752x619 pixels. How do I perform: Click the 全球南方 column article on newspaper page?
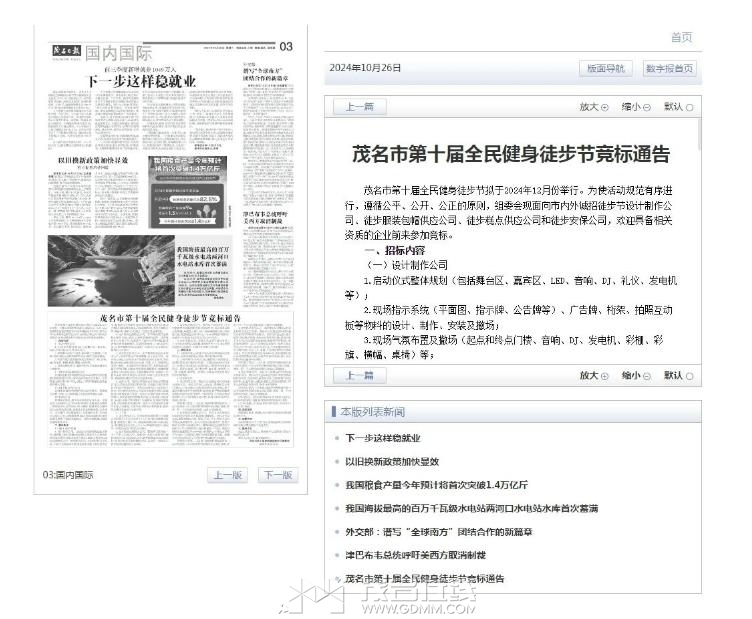267,133
